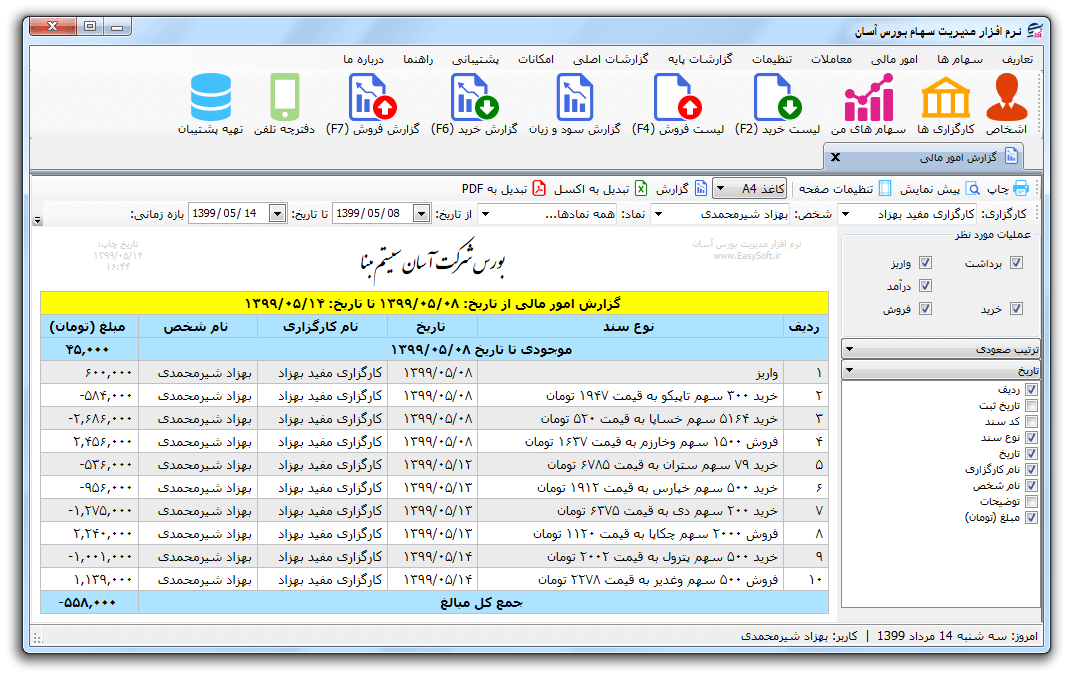Open گزارشات اصلی menu
1070x676 pixels.
(x=611, y=59)
